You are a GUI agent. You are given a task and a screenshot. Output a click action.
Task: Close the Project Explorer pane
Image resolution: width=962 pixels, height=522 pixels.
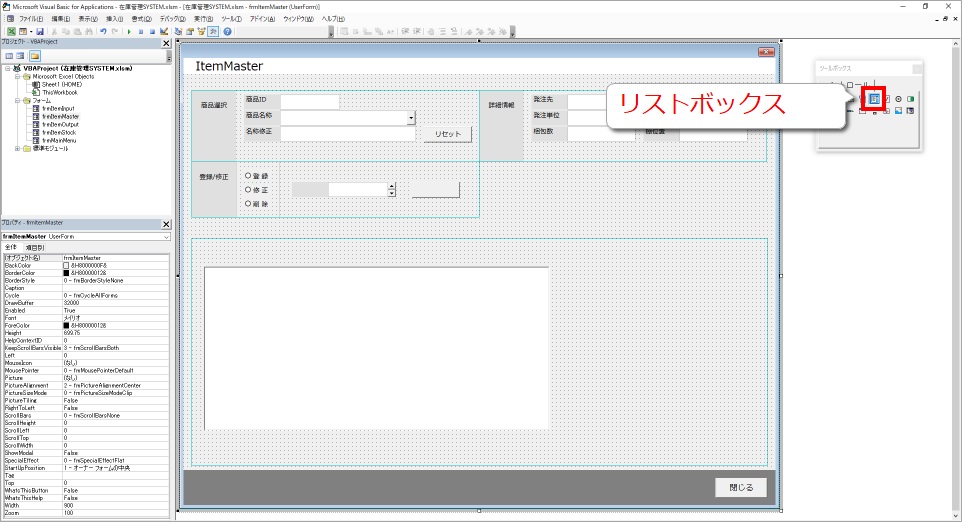(x=166, y=43)
